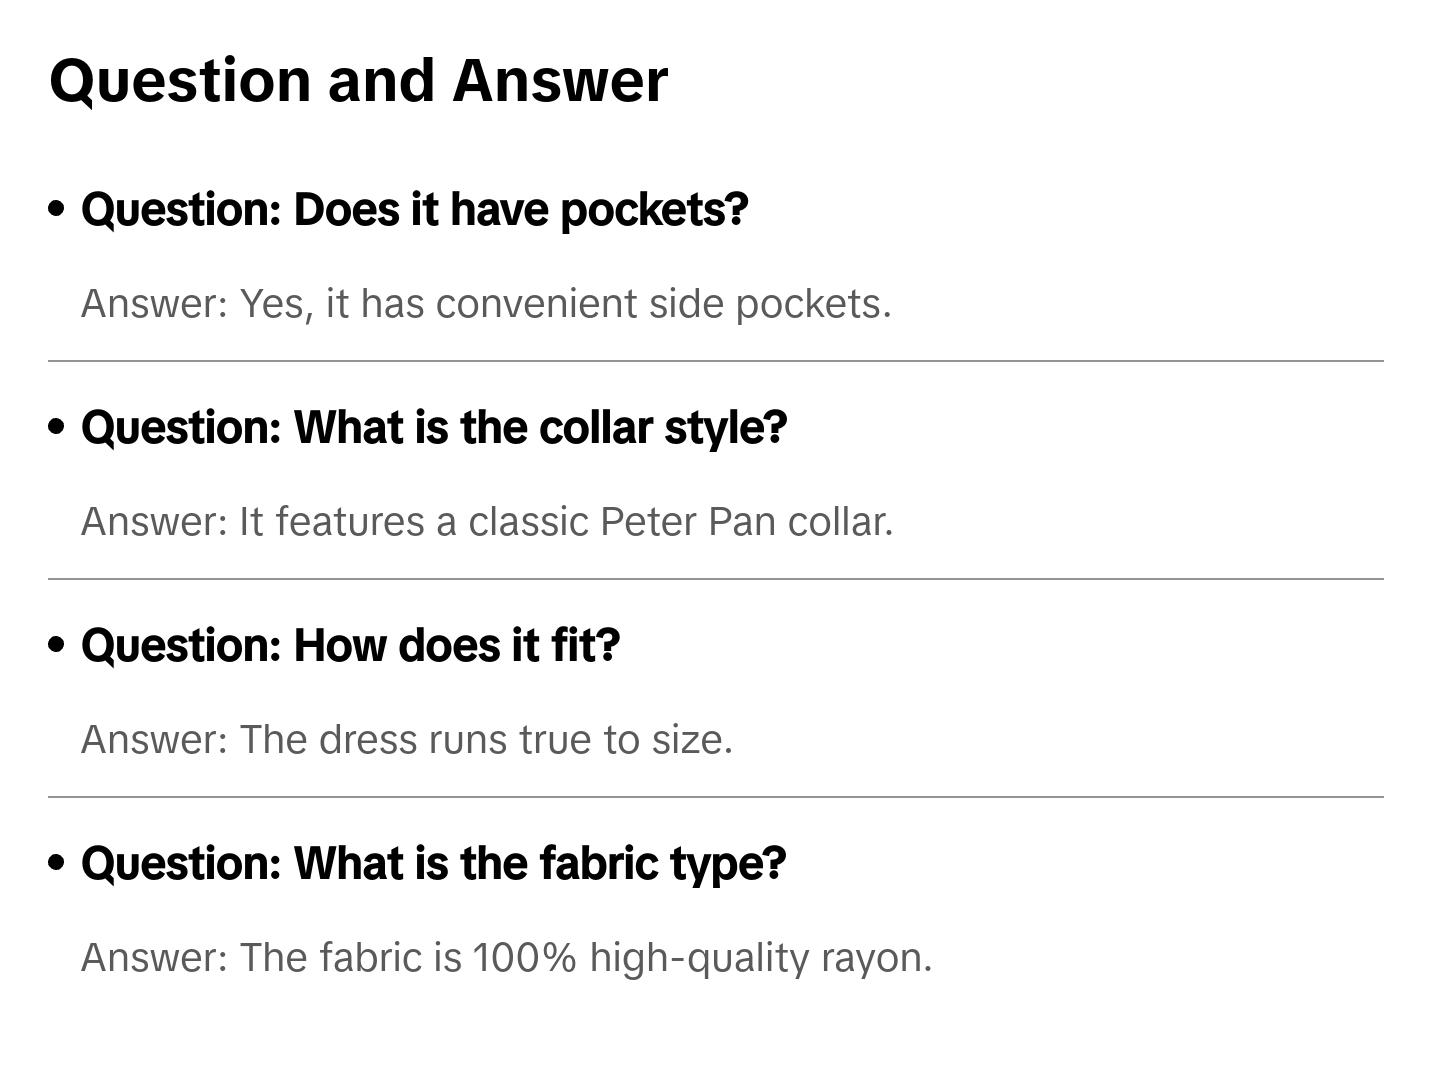
Task: Click '100%' in the fabric answer
Action: point(524,958)
